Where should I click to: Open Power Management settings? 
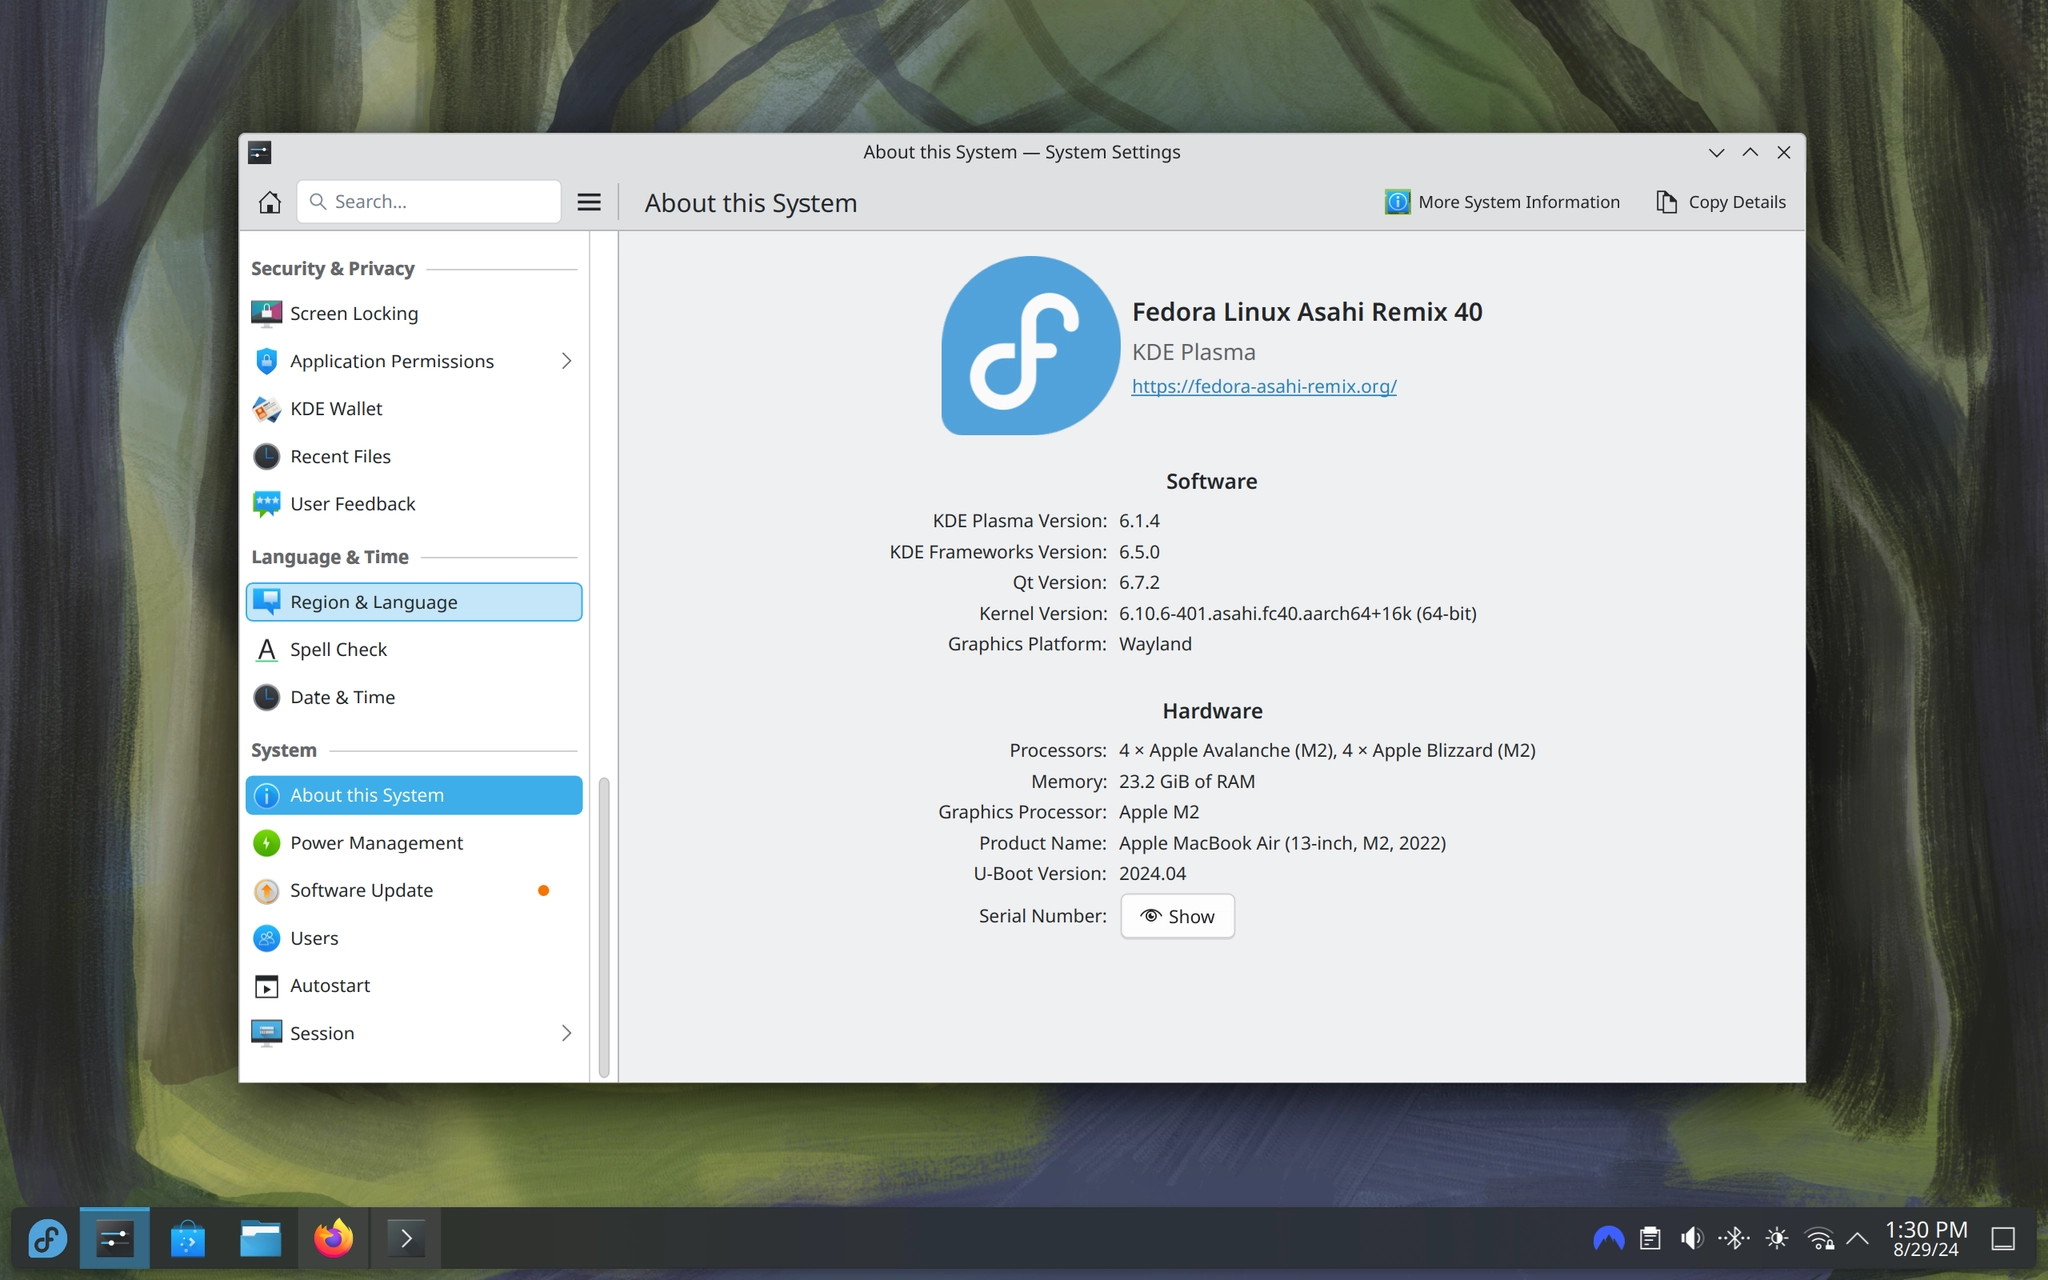414,843
